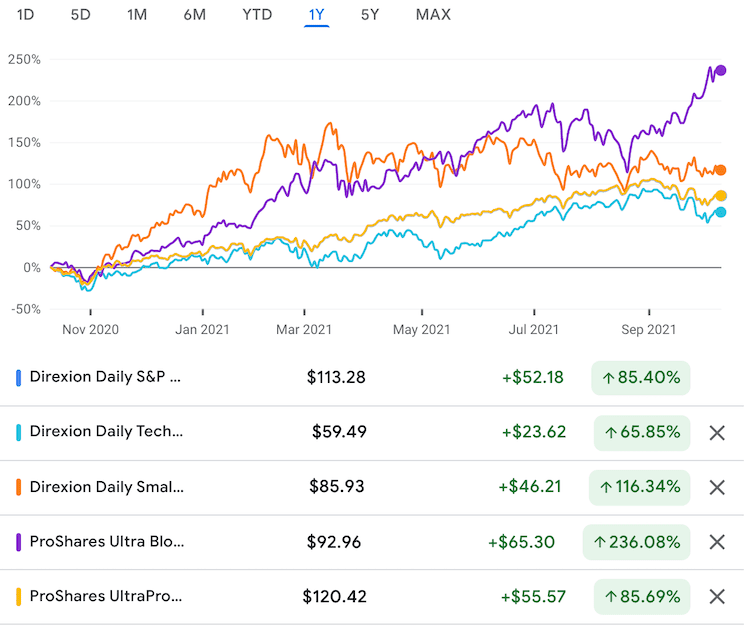
Task: Click the $92.96 price value
Action: pyautogui.click(x=334, y=542)
